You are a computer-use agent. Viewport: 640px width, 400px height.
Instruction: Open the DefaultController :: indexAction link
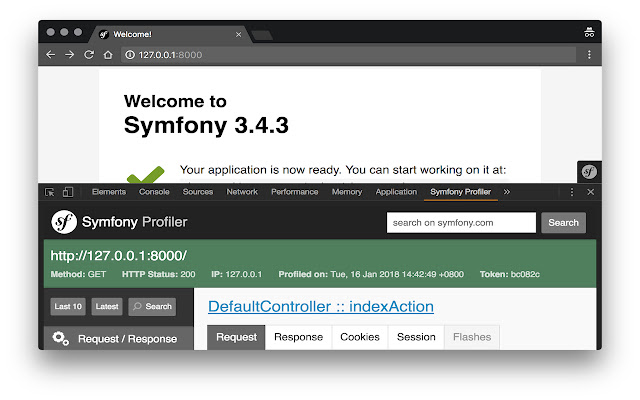[321, 307]
